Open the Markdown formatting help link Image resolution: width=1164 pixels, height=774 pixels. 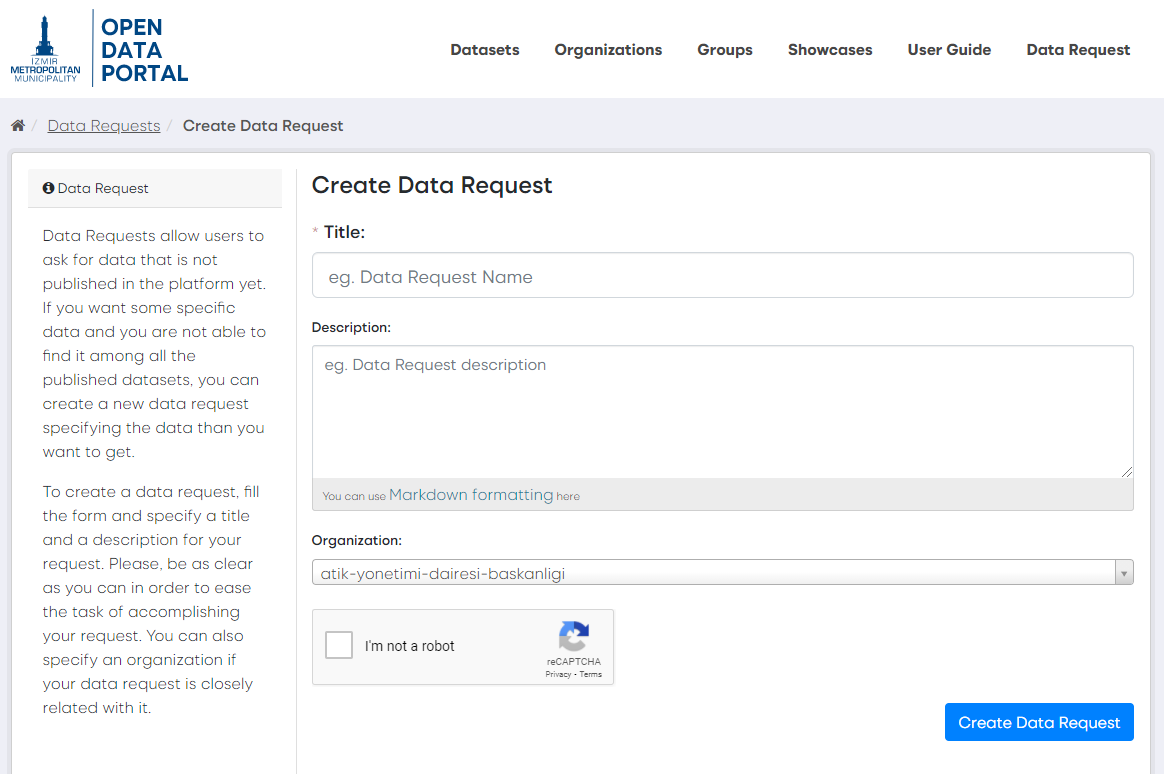pos(470,495)
